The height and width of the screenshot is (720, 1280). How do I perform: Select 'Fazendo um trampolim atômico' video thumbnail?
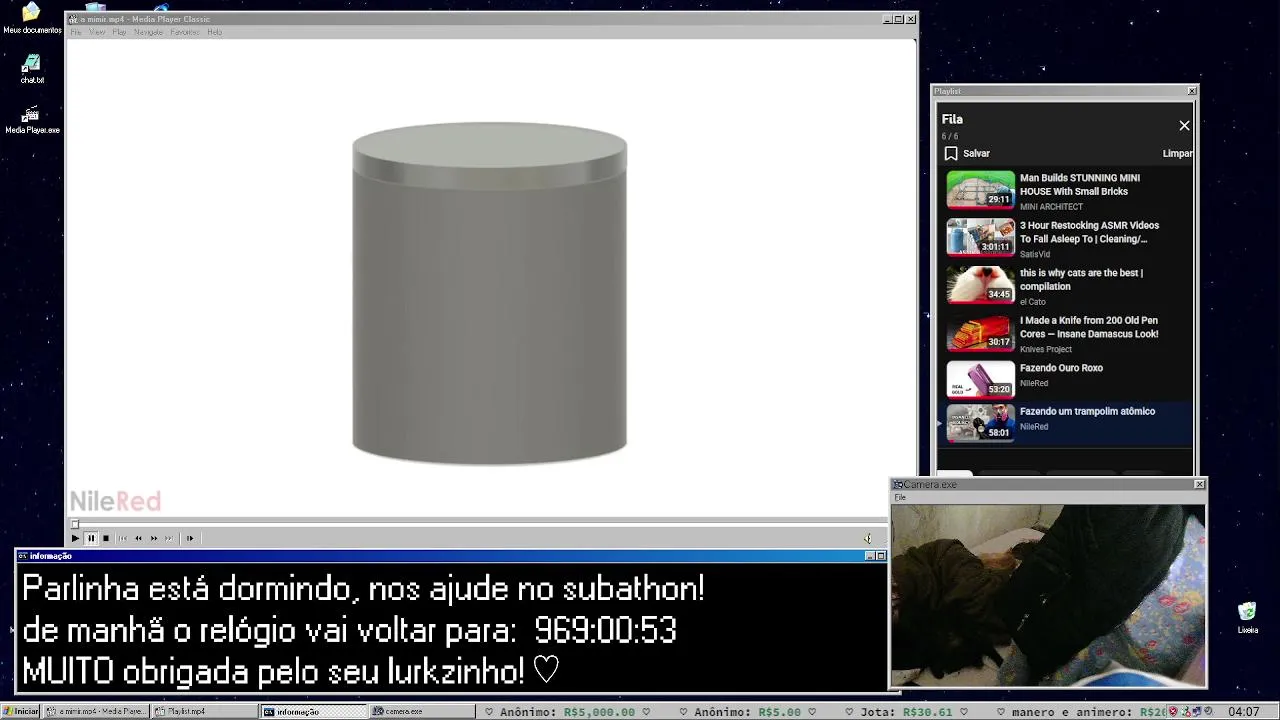pos(981,422)
